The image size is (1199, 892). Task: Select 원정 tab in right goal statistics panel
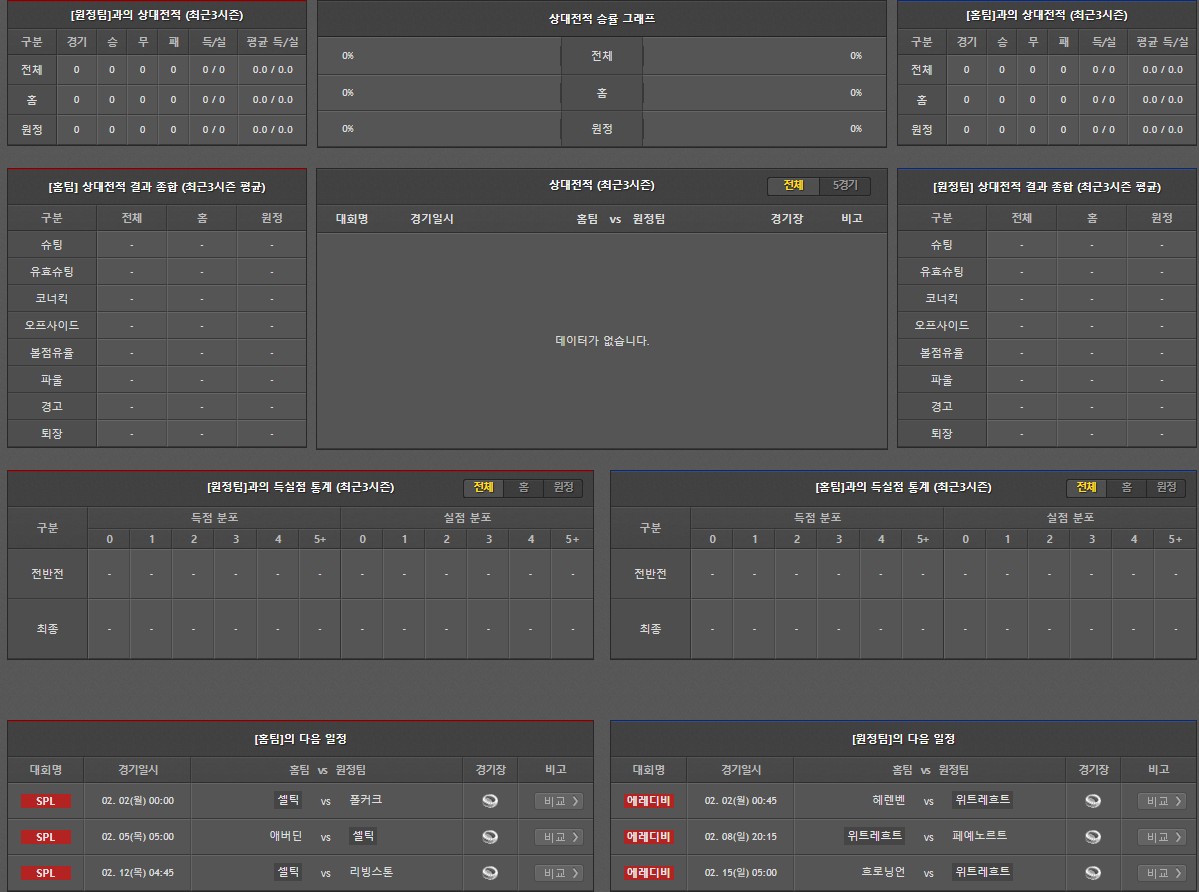pyautogui.click(x=1166, y=487)
